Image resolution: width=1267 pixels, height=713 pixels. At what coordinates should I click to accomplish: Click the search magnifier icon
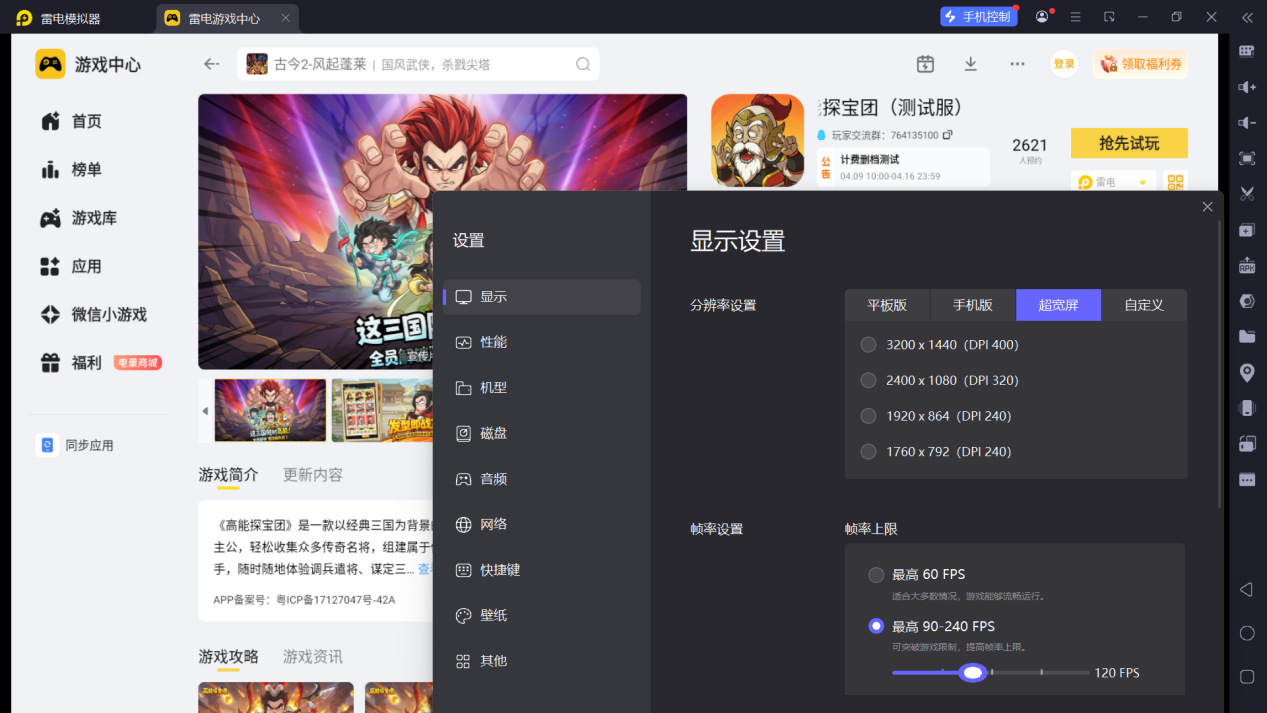click(583, 64)
